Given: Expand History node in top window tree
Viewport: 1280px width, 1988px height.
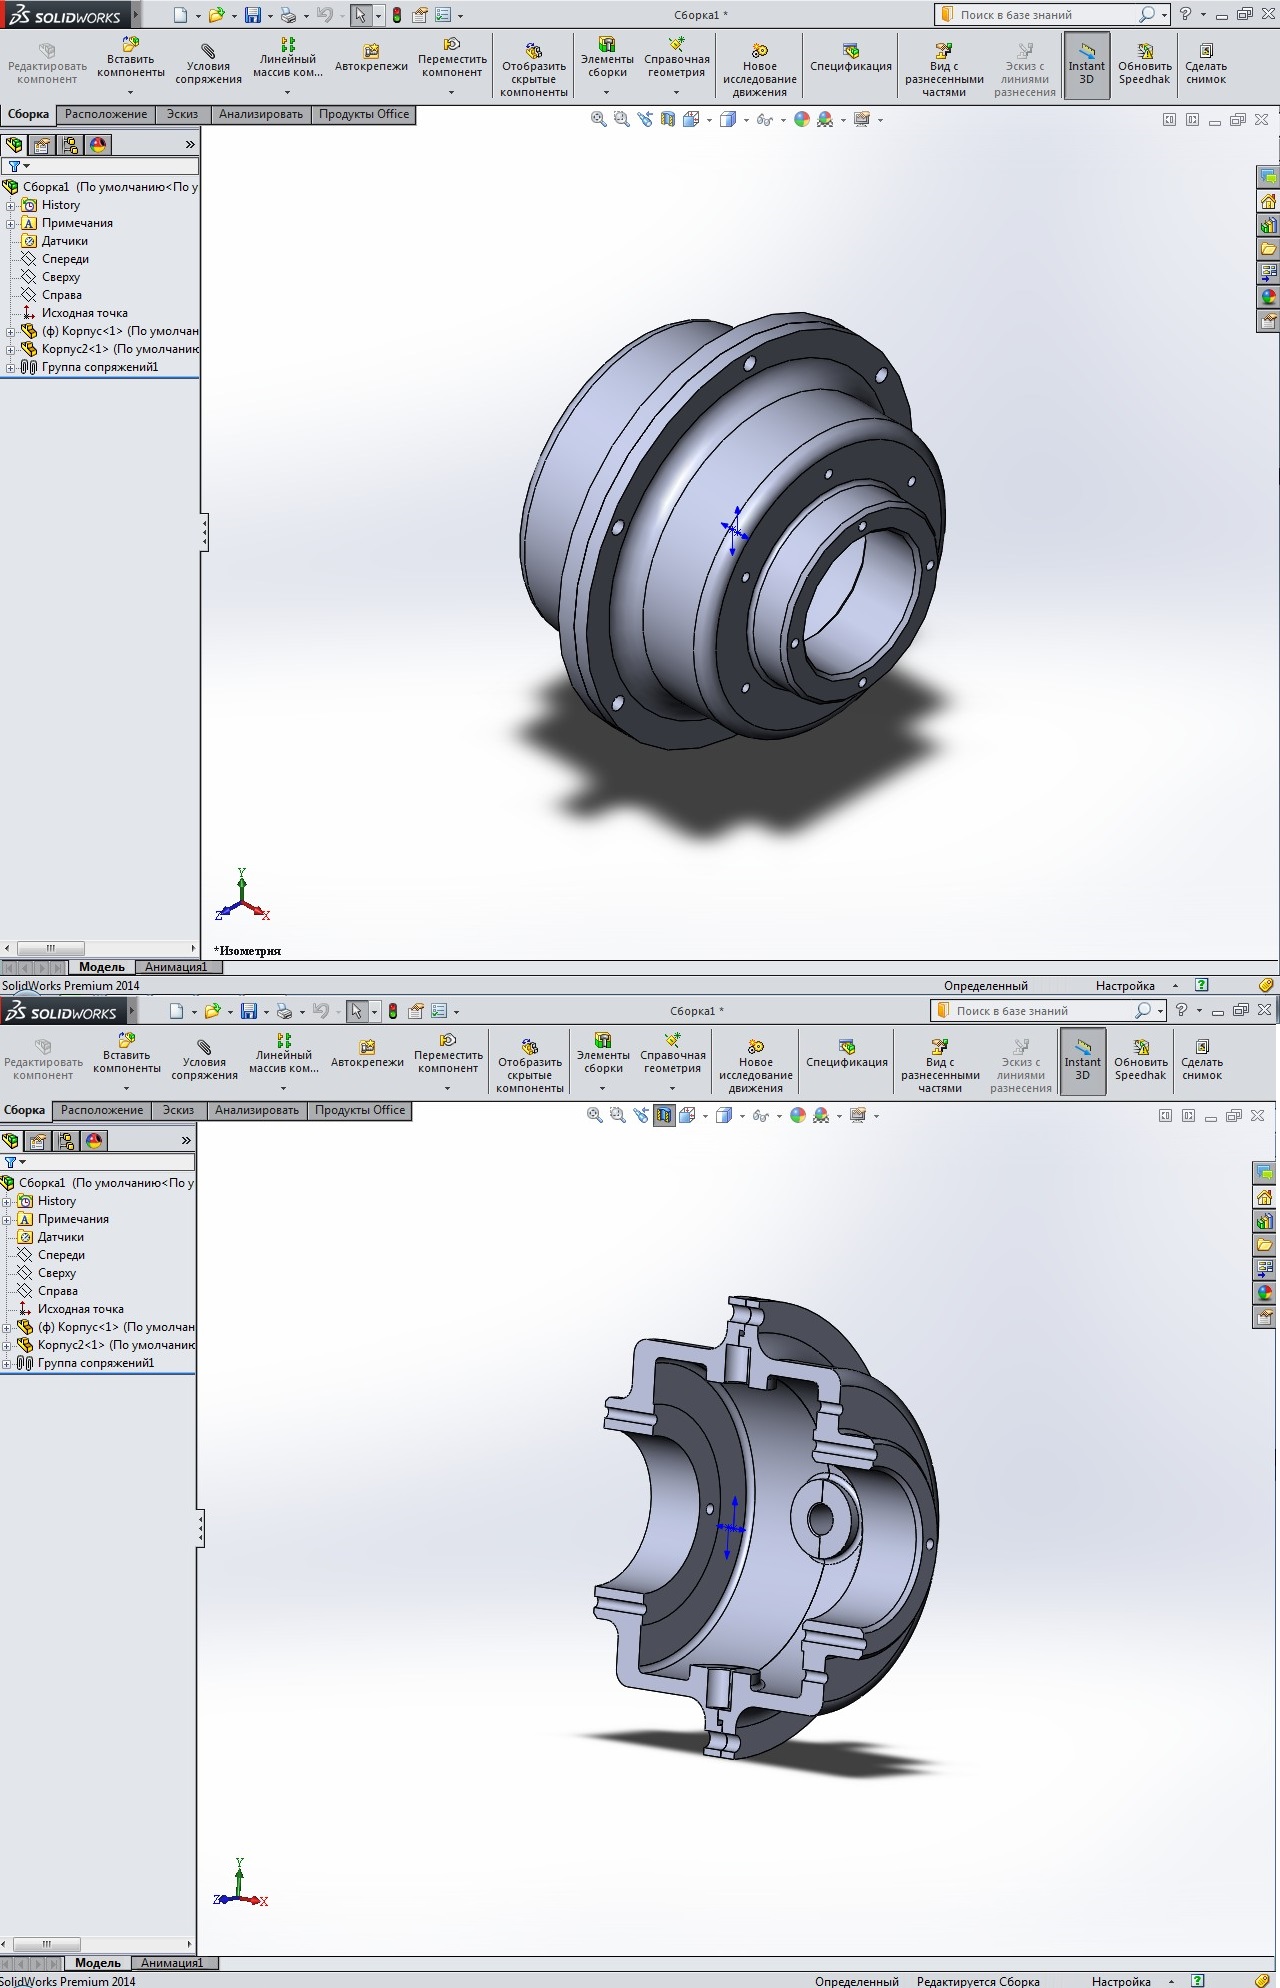Looking at the screenshot, I should [x=10, y=205].
